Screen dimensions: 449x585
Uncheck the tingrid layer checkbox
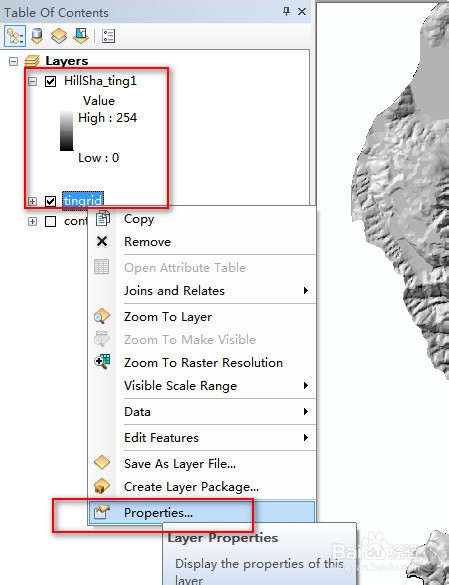(50, 201)
